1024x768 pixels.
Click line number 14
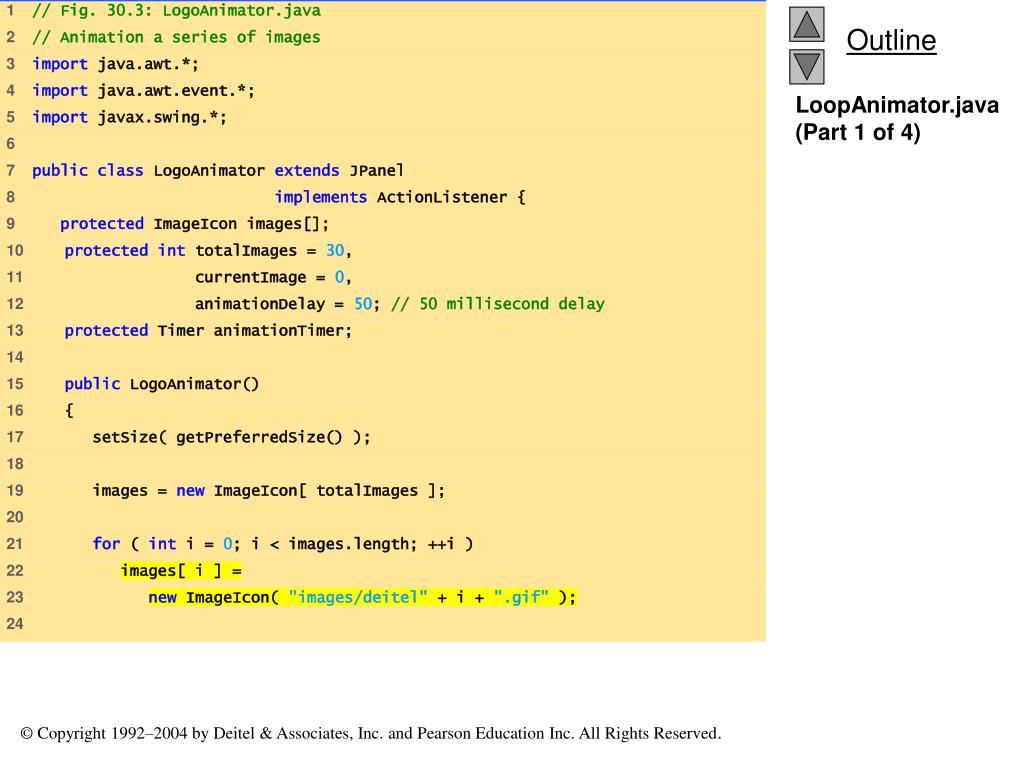click(x=14, y=357)
